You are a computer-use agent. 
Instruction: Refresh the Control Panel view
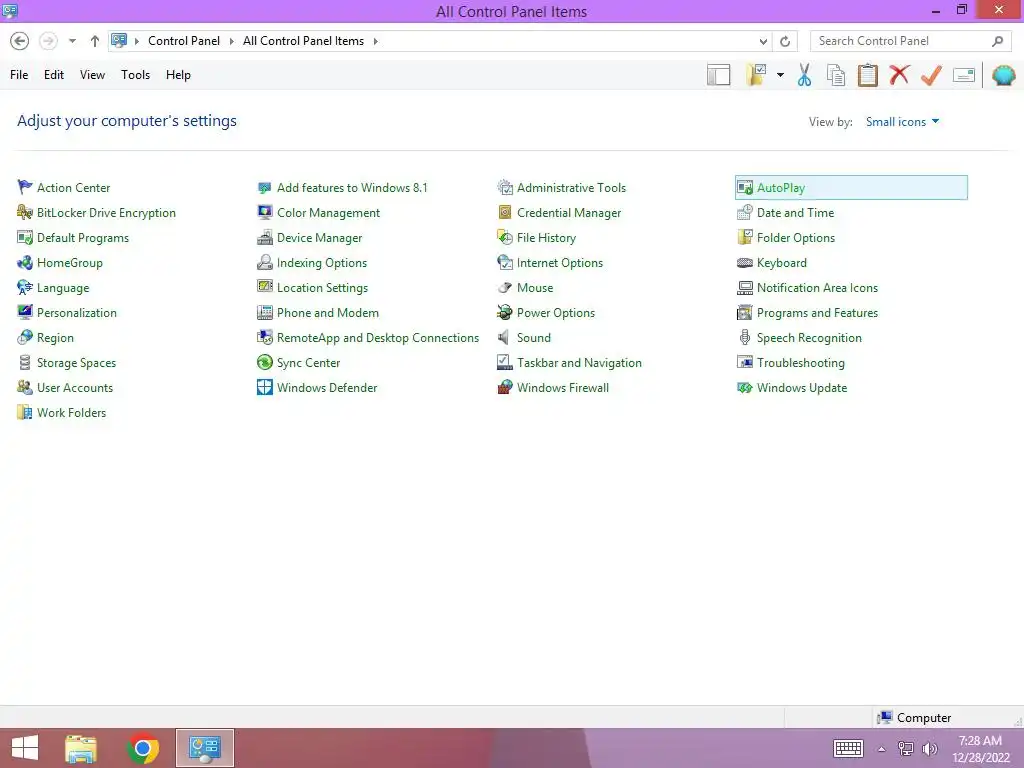click(785, 41)
